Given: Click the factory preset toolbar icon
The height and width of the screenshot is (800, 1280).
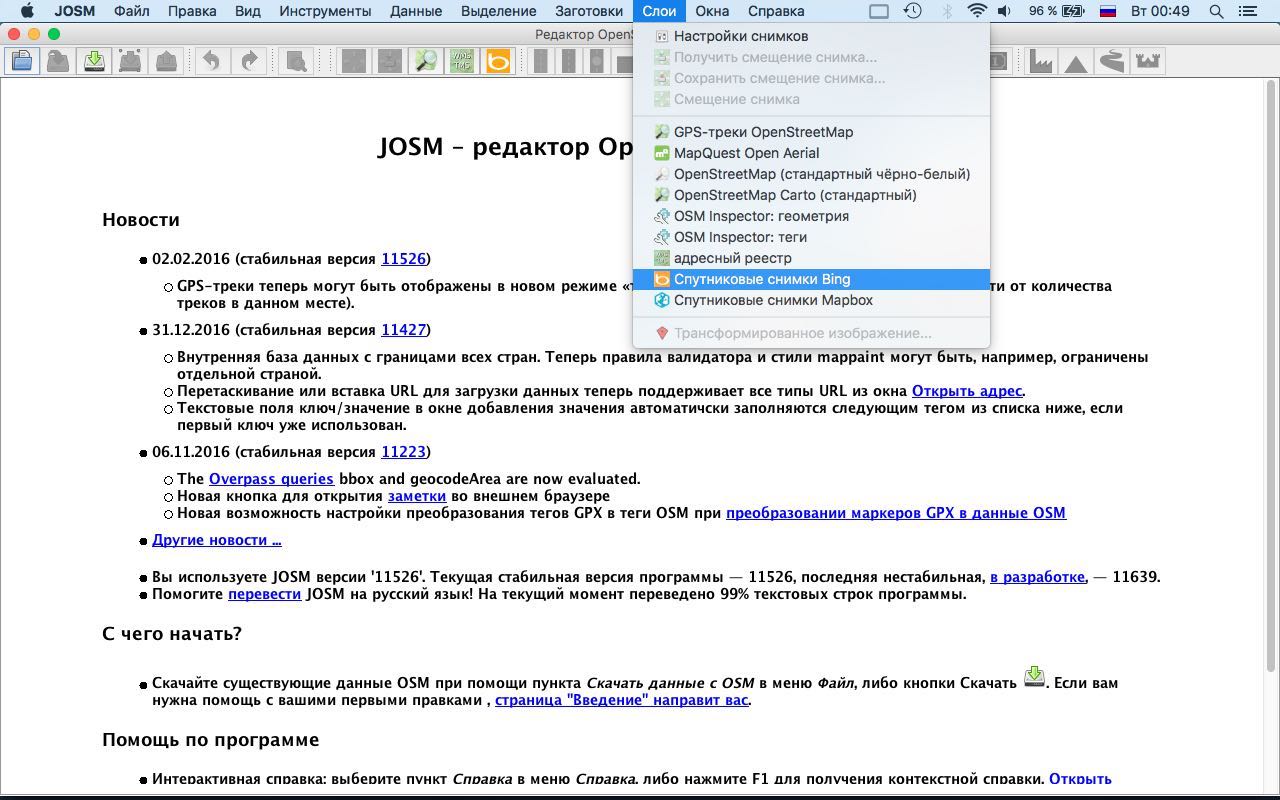Looking at the screenshot, I should click(1041, 62).
